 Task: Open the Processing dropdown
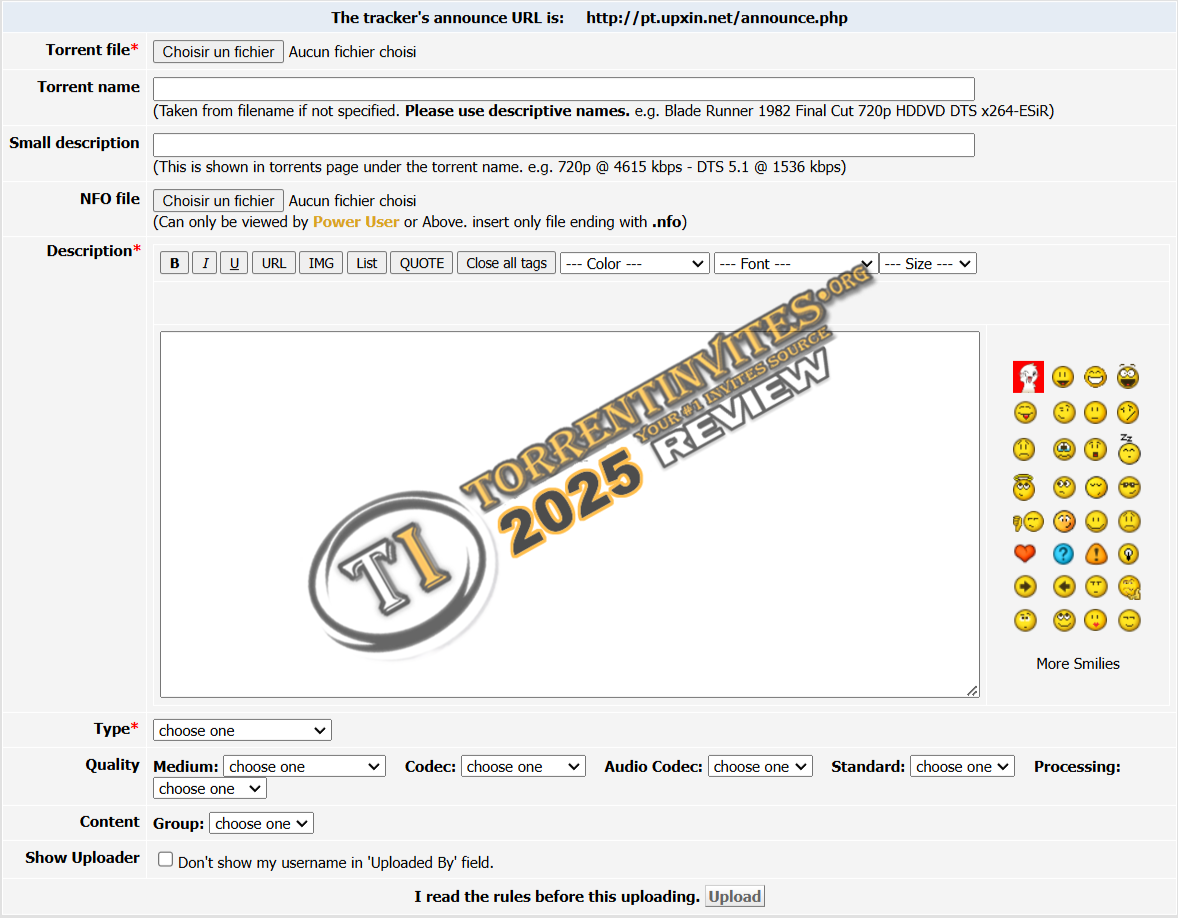pos(210,788)
